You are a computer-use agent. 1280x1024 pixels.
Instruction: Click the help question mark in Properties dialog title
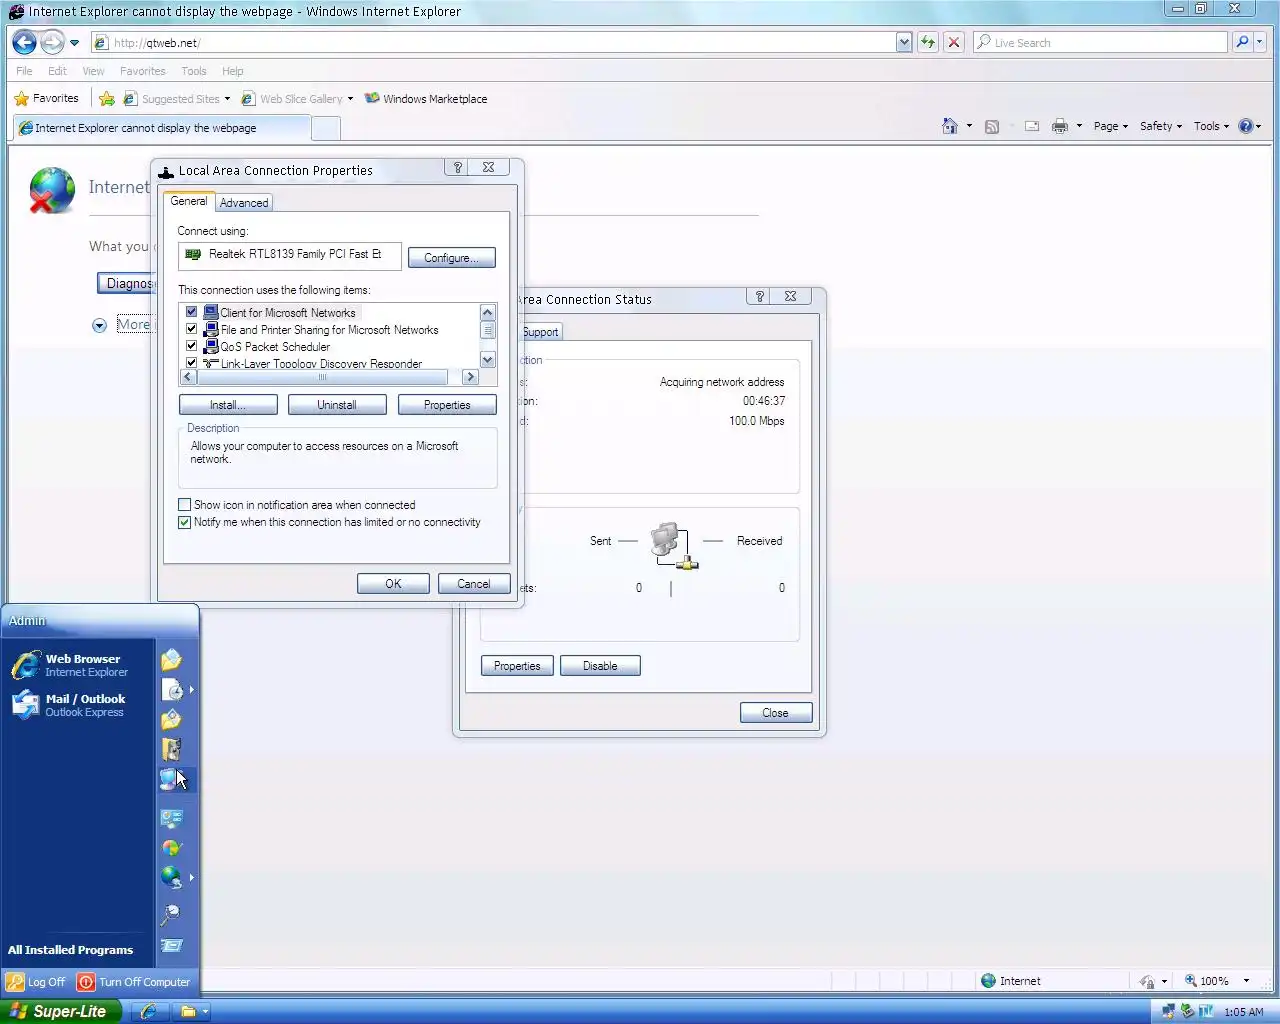458,168
